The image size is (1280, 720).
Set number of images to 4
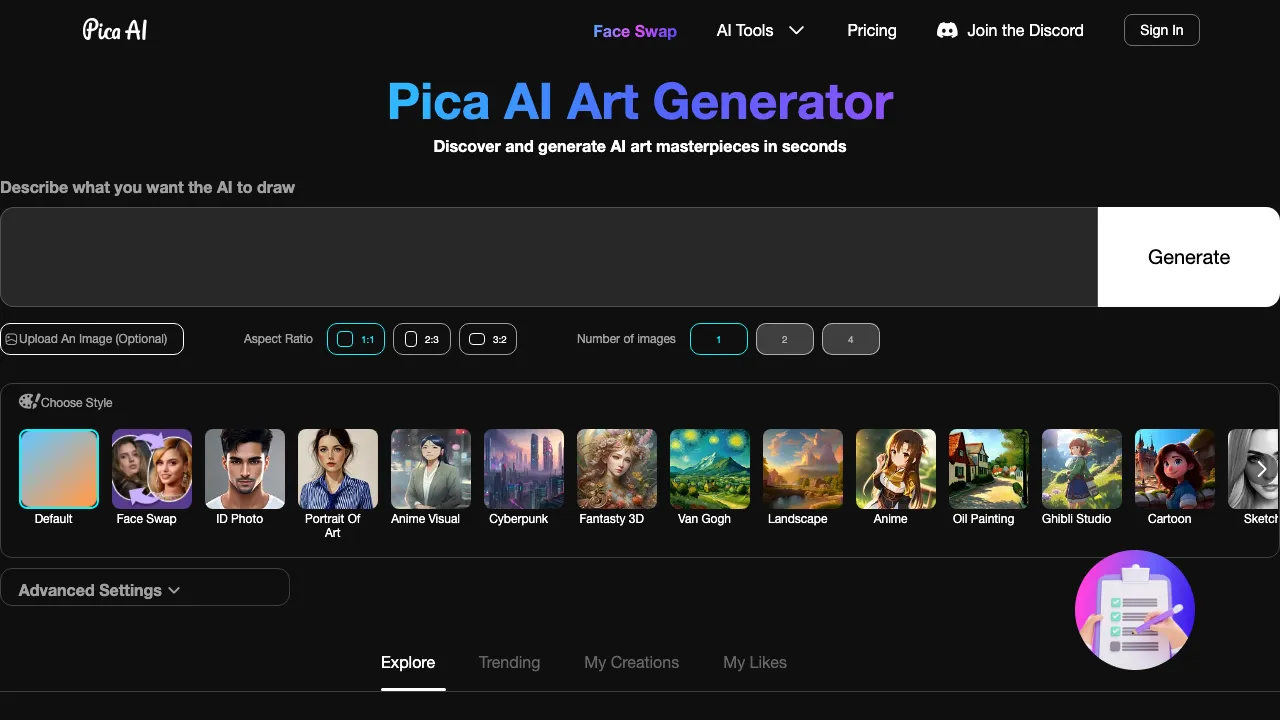click(x=850, y=339)
